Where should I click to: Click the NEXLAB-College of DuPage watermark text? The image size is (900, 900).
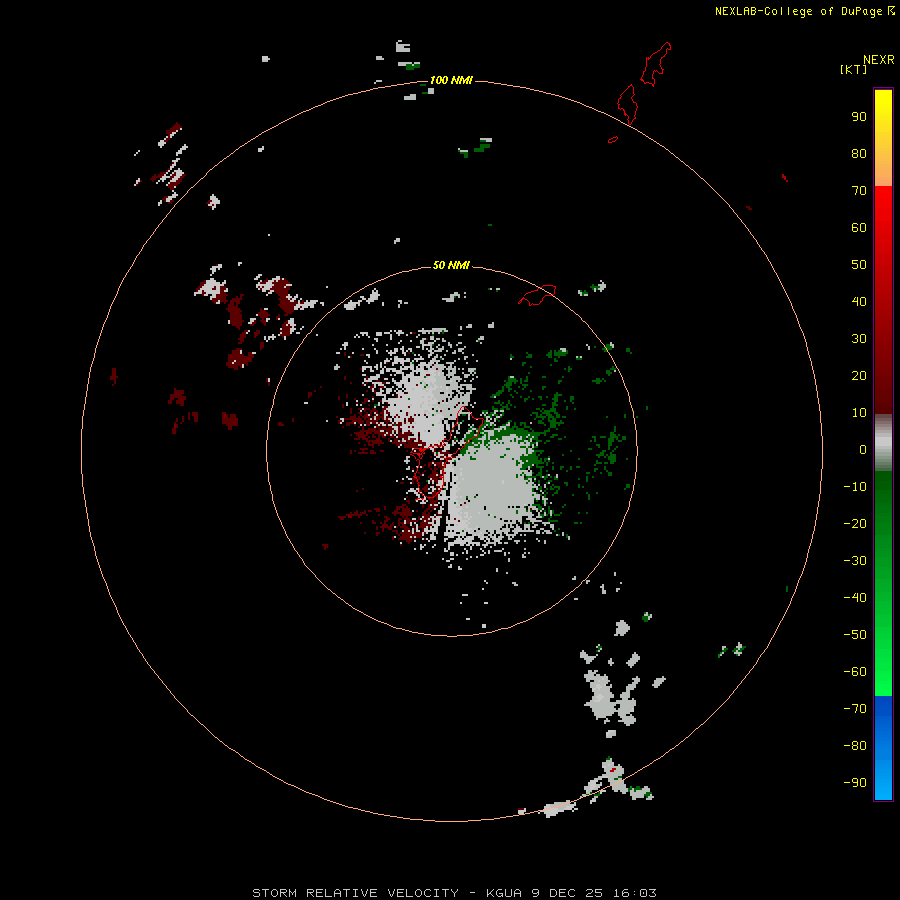(x=805, y=11)
